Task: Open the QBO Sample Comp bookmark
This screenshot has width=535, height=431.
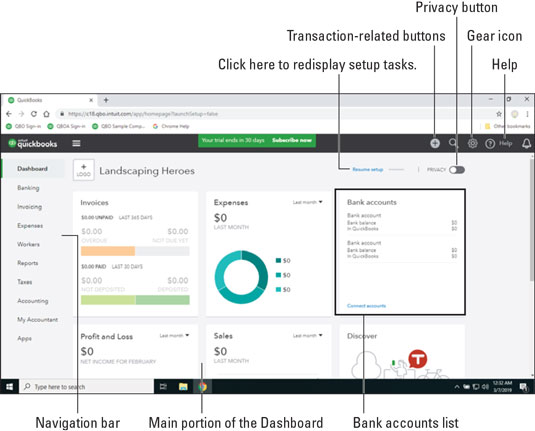Action: [119, 126]
